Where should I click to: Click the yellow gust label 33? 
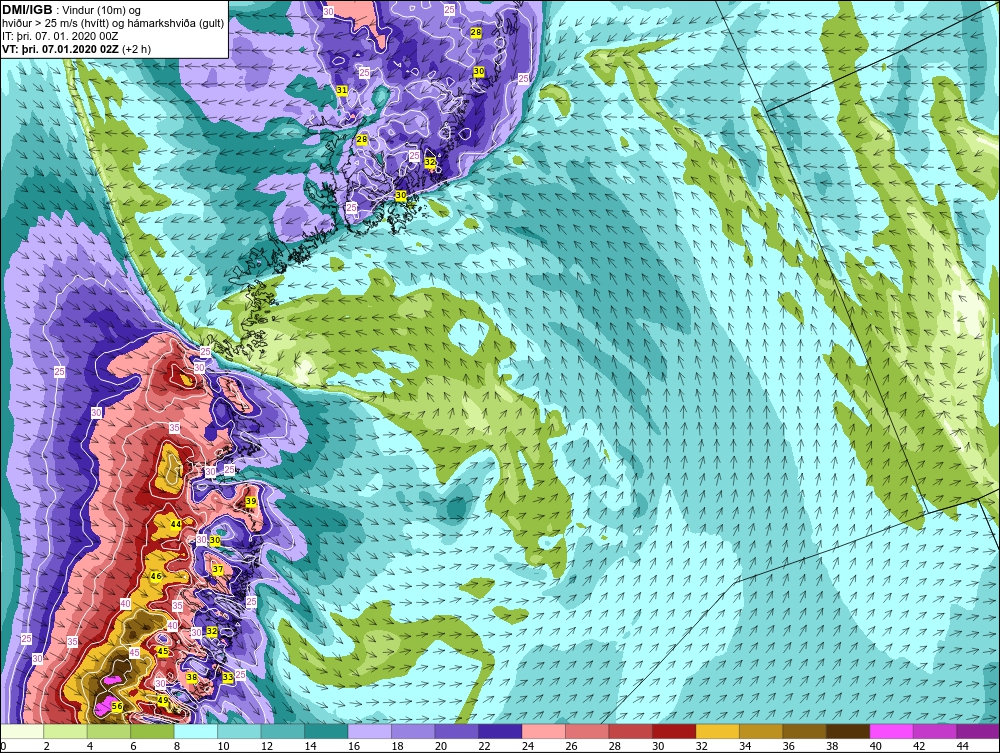[x=228, y=677]
